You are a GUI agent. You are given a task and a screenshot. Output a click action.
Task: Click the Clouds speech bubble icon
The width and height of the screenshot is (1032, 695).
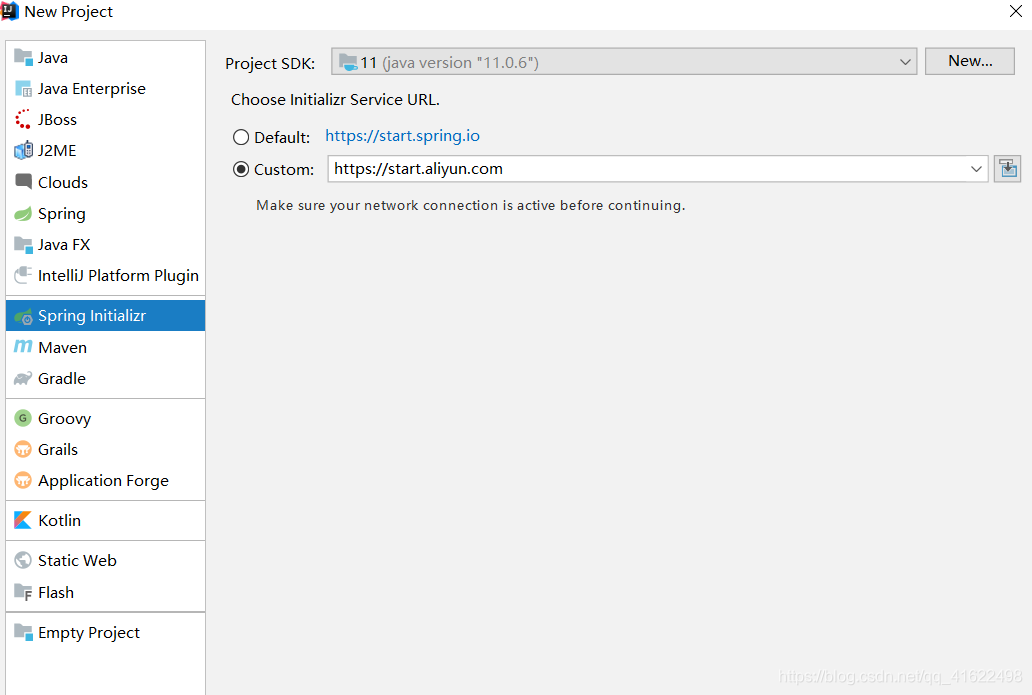coord(23,182)
